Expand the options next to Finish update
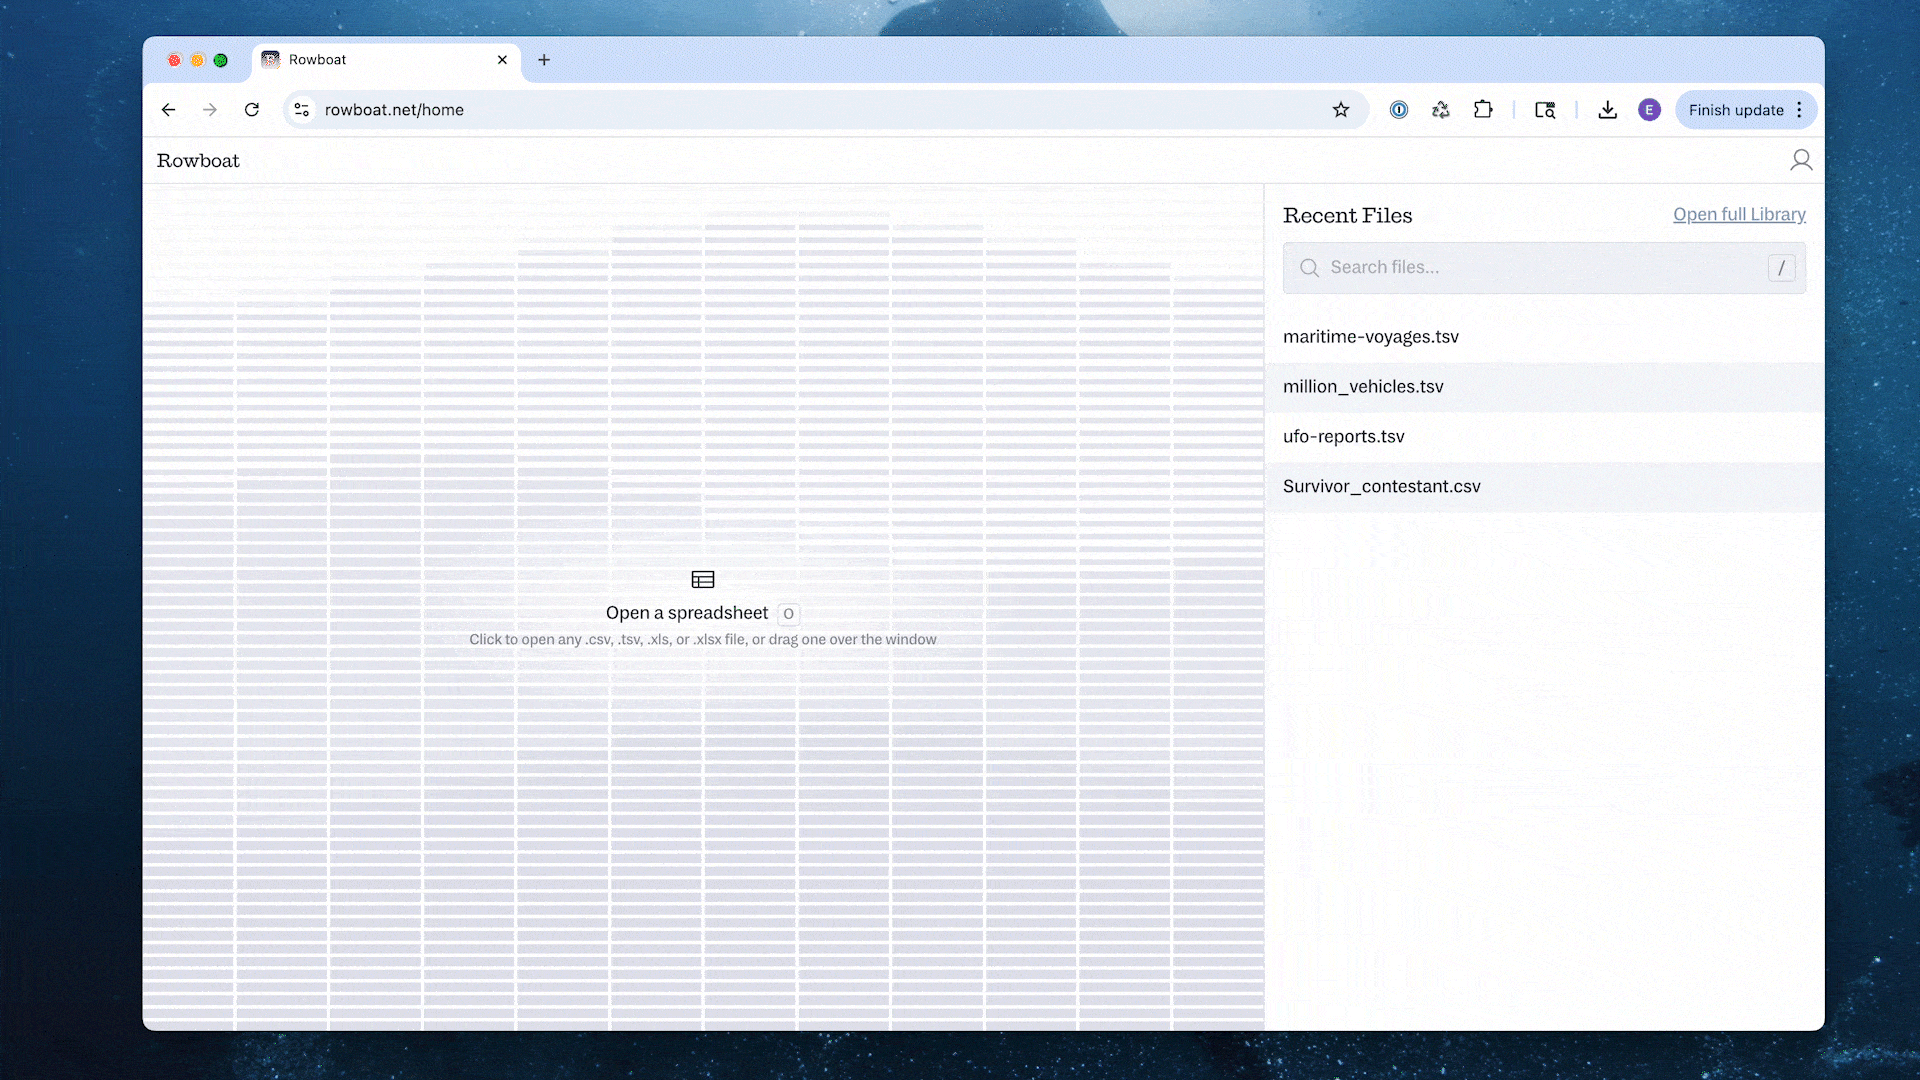The image size is (1920, 1080). [x=1799, y=110]
